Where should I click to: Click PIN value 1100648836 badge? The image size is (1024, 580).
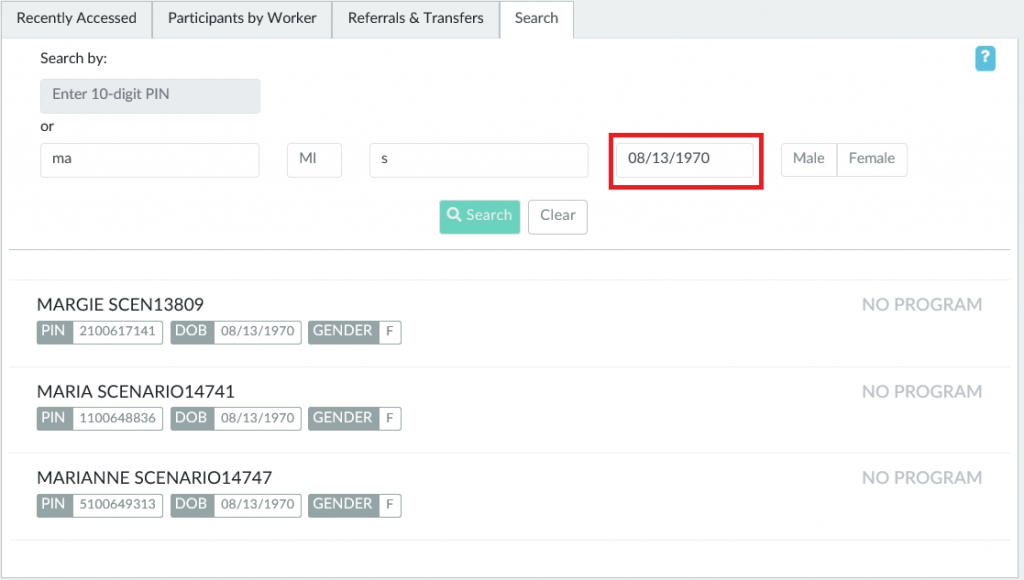point(117,418)
